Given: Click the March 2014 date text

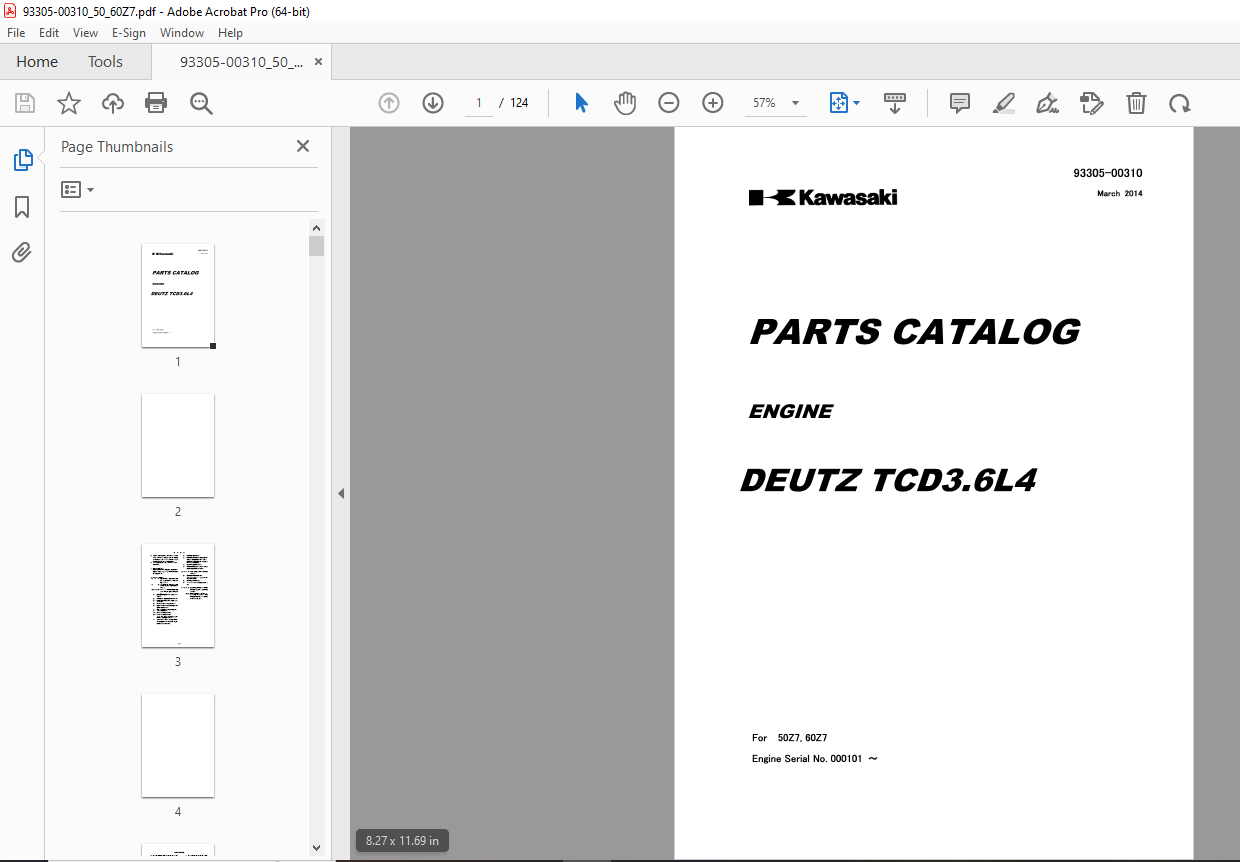Looking at the screenshot, I should (x=1119, y=194).
